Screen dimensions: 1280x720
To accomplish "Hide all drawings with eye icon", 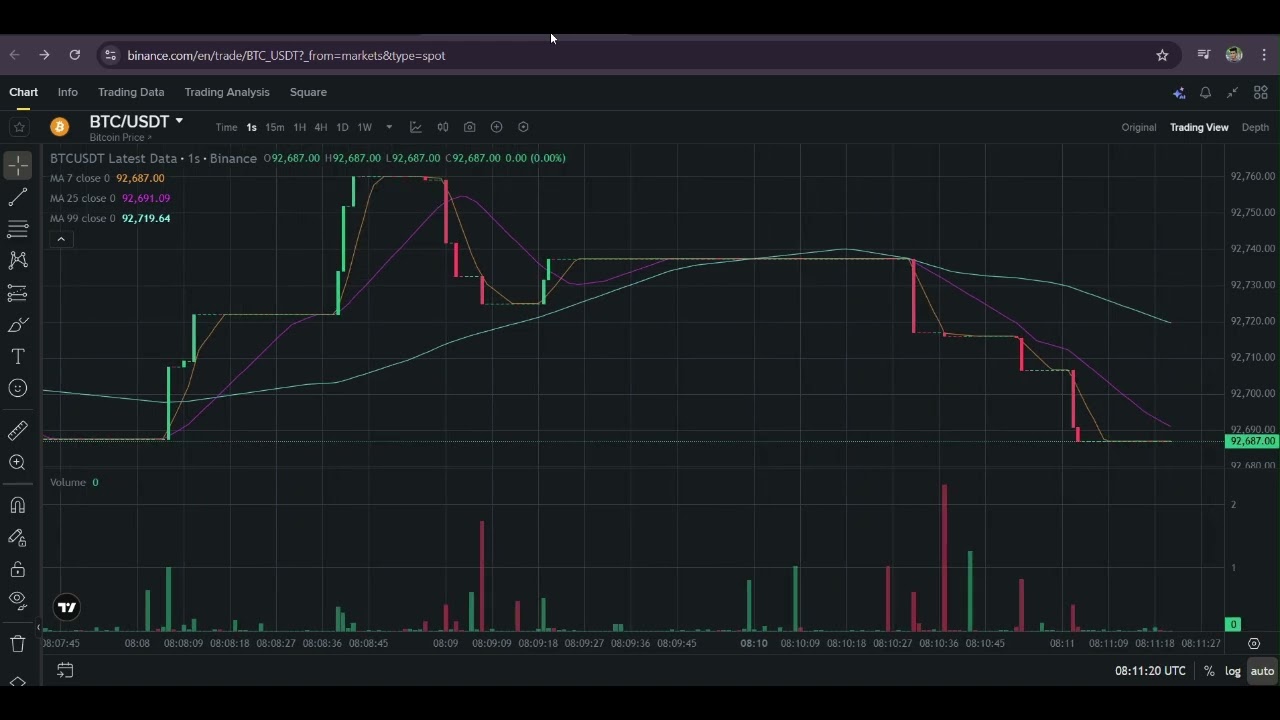I will click(x=18, y=600).
